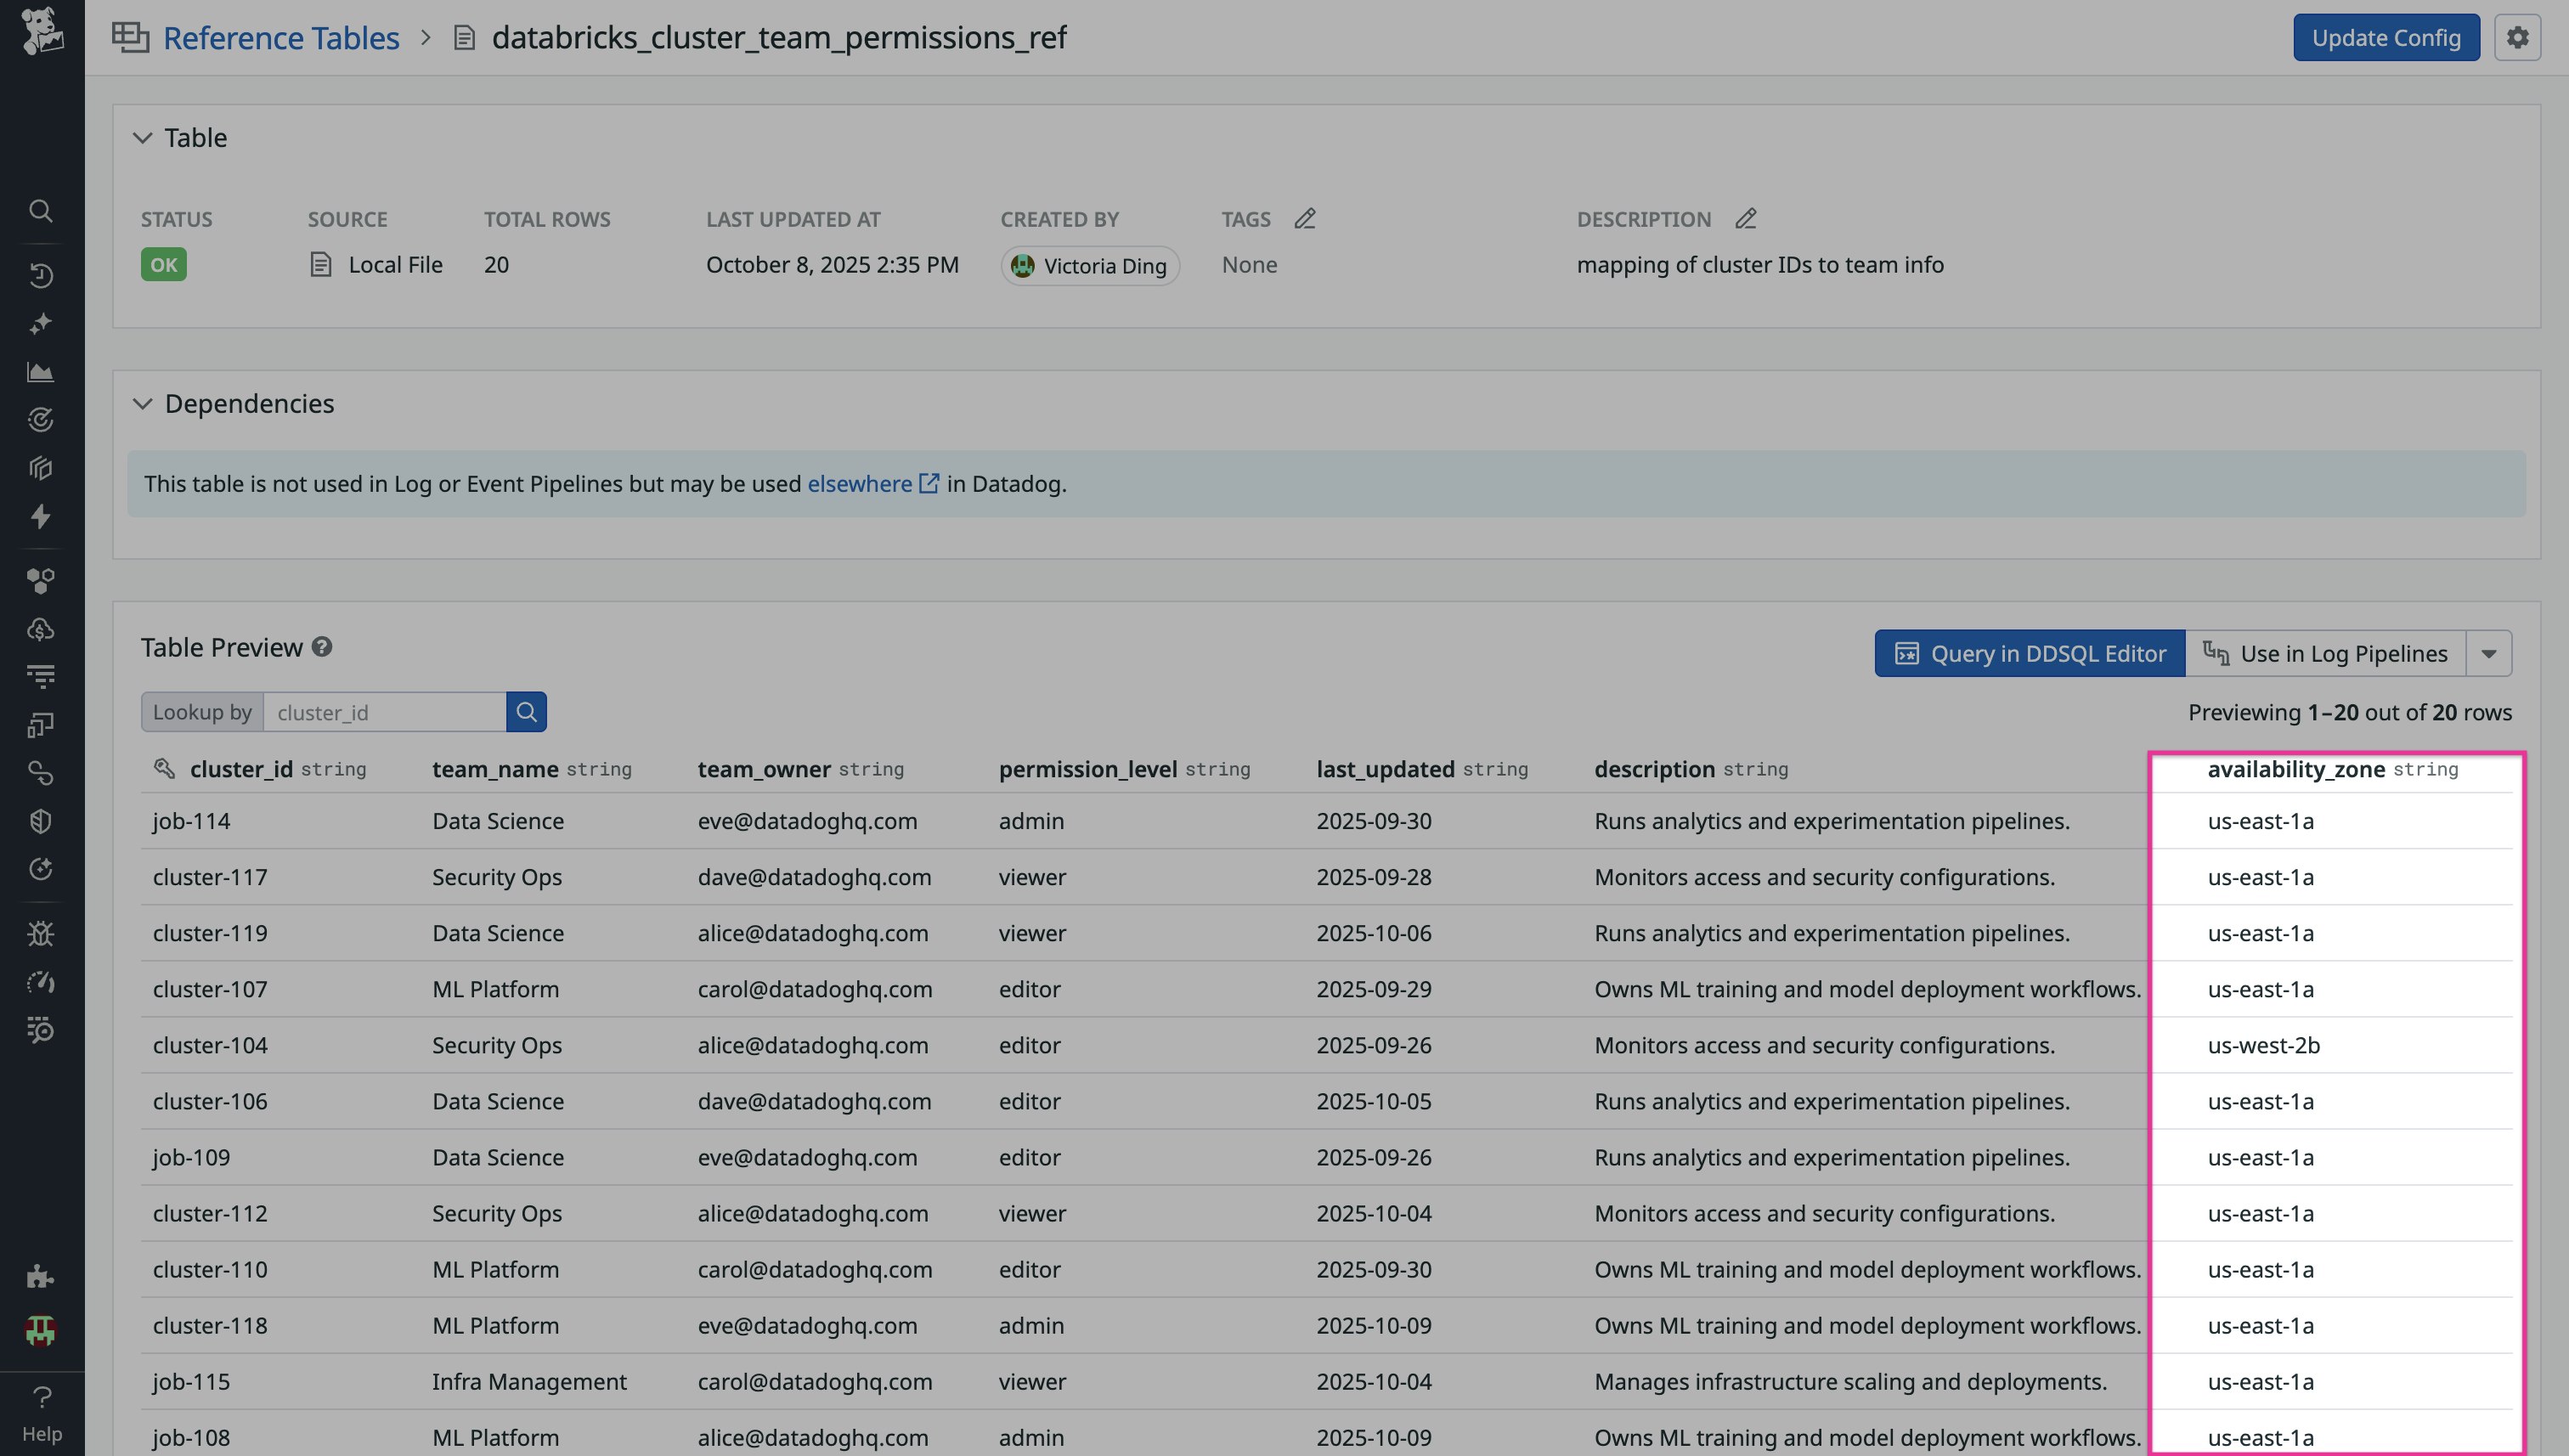Screen dimensions: 2569x1456
Task: Edit the table description via pencil icon
Action: [1746, 218]
